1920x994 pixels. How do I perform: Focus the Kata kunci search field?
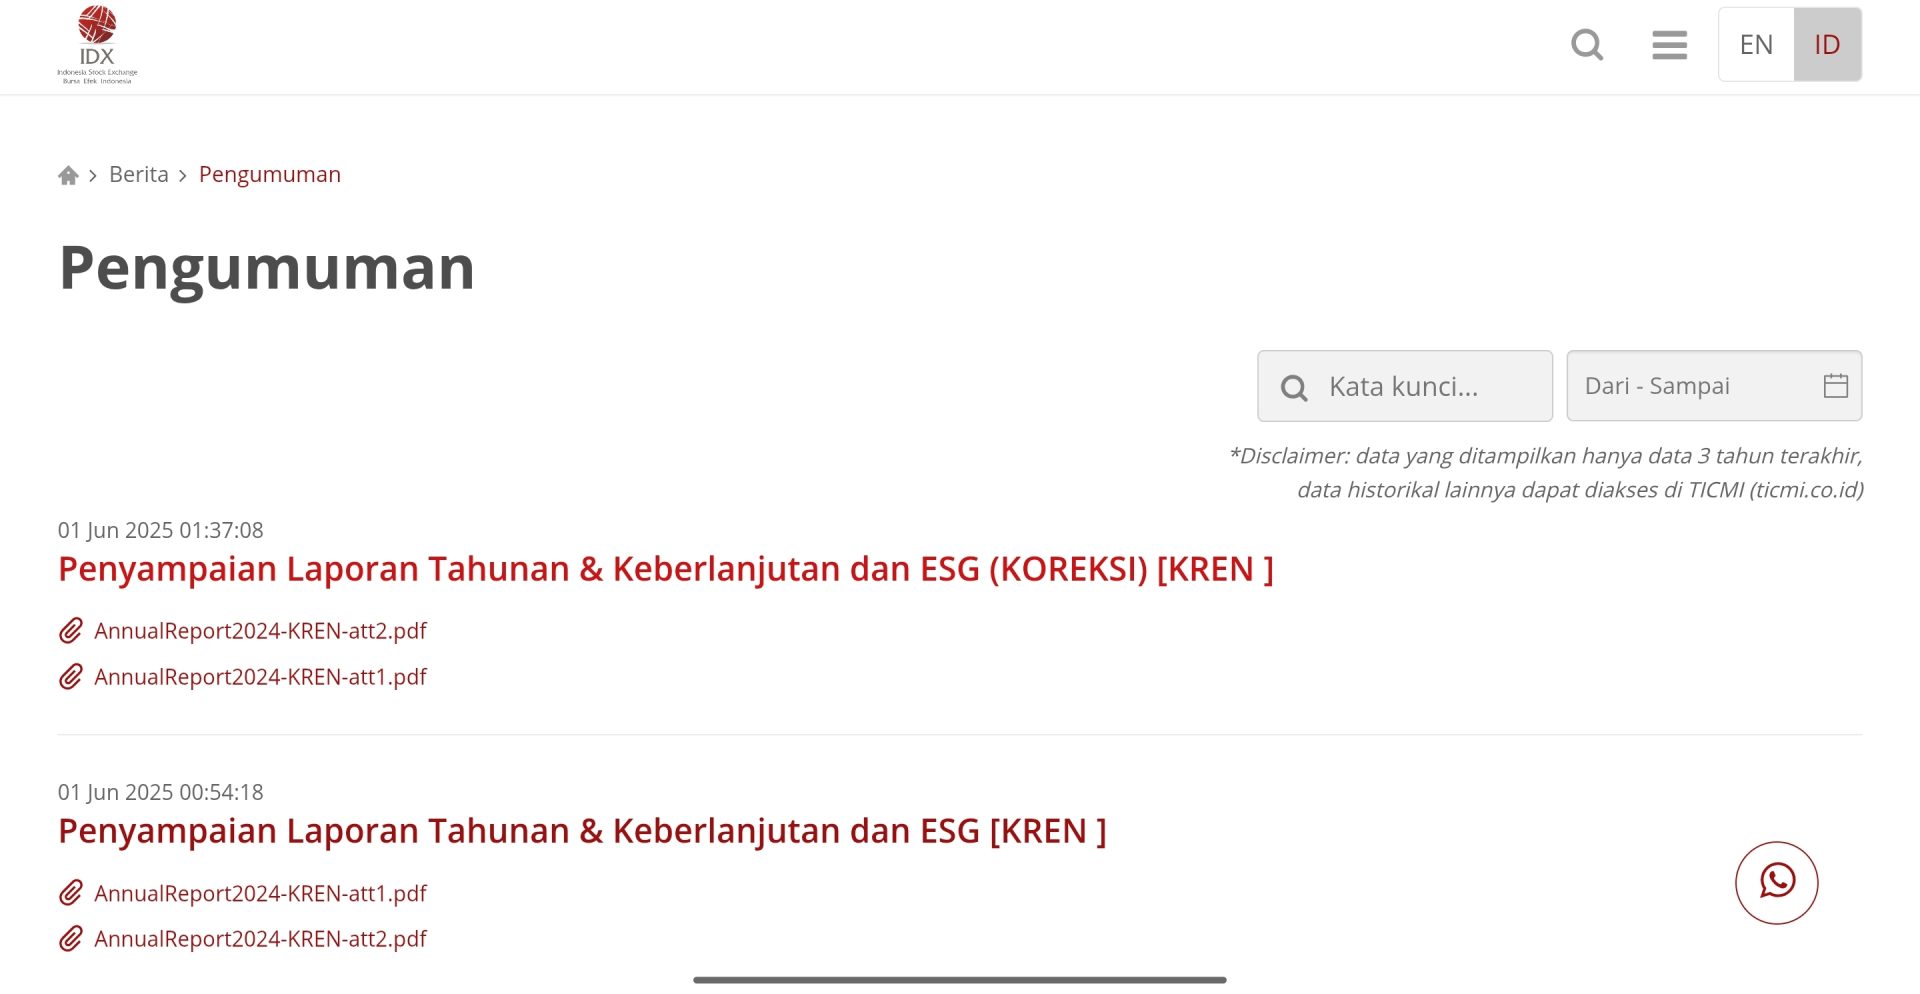1404,386
